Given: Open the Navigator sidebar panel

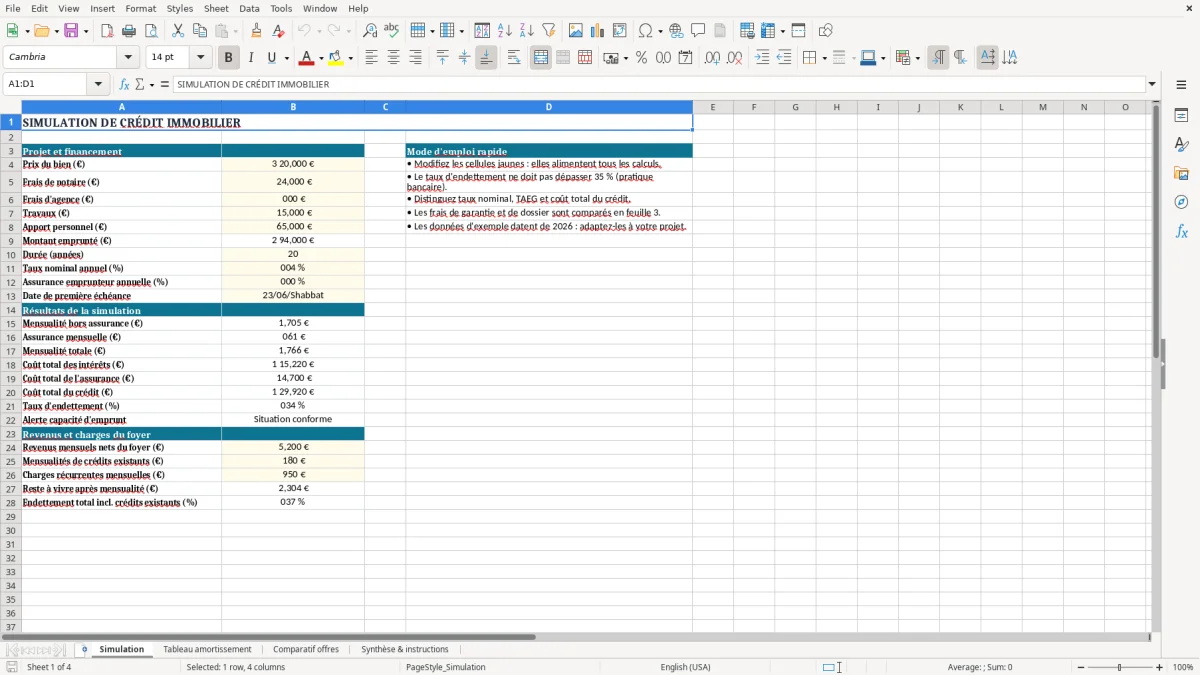Looking at the screenshot, I should point(1181,202).
